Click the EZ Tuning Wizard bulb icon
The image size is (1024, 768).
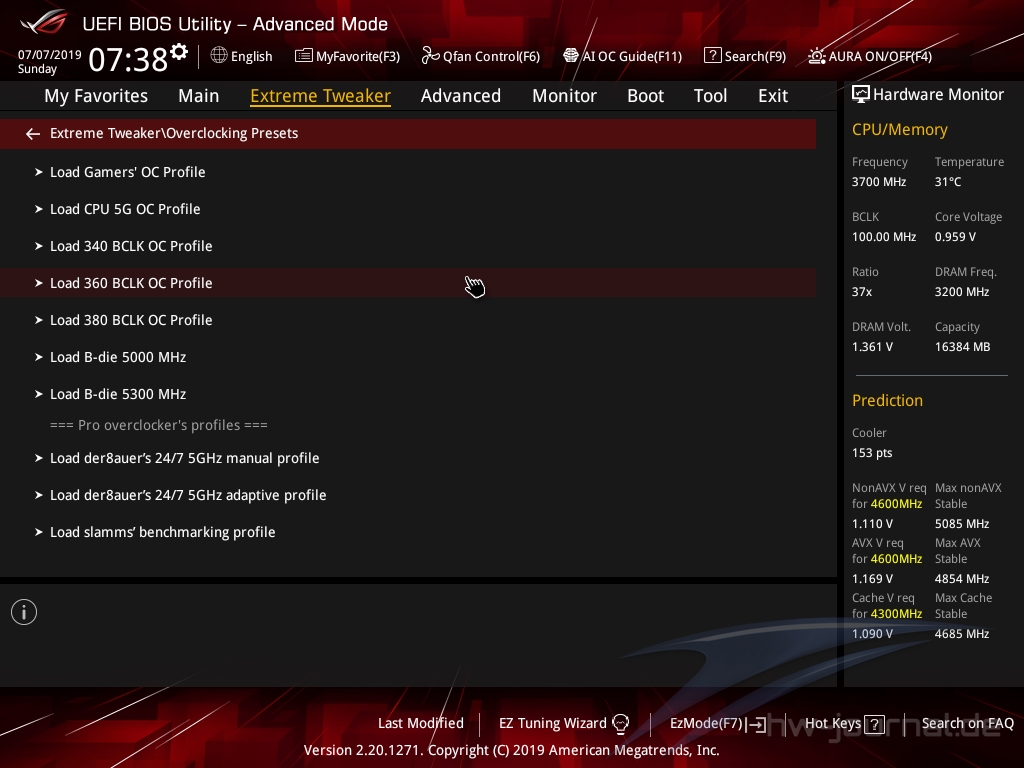[x=620, y=724]
